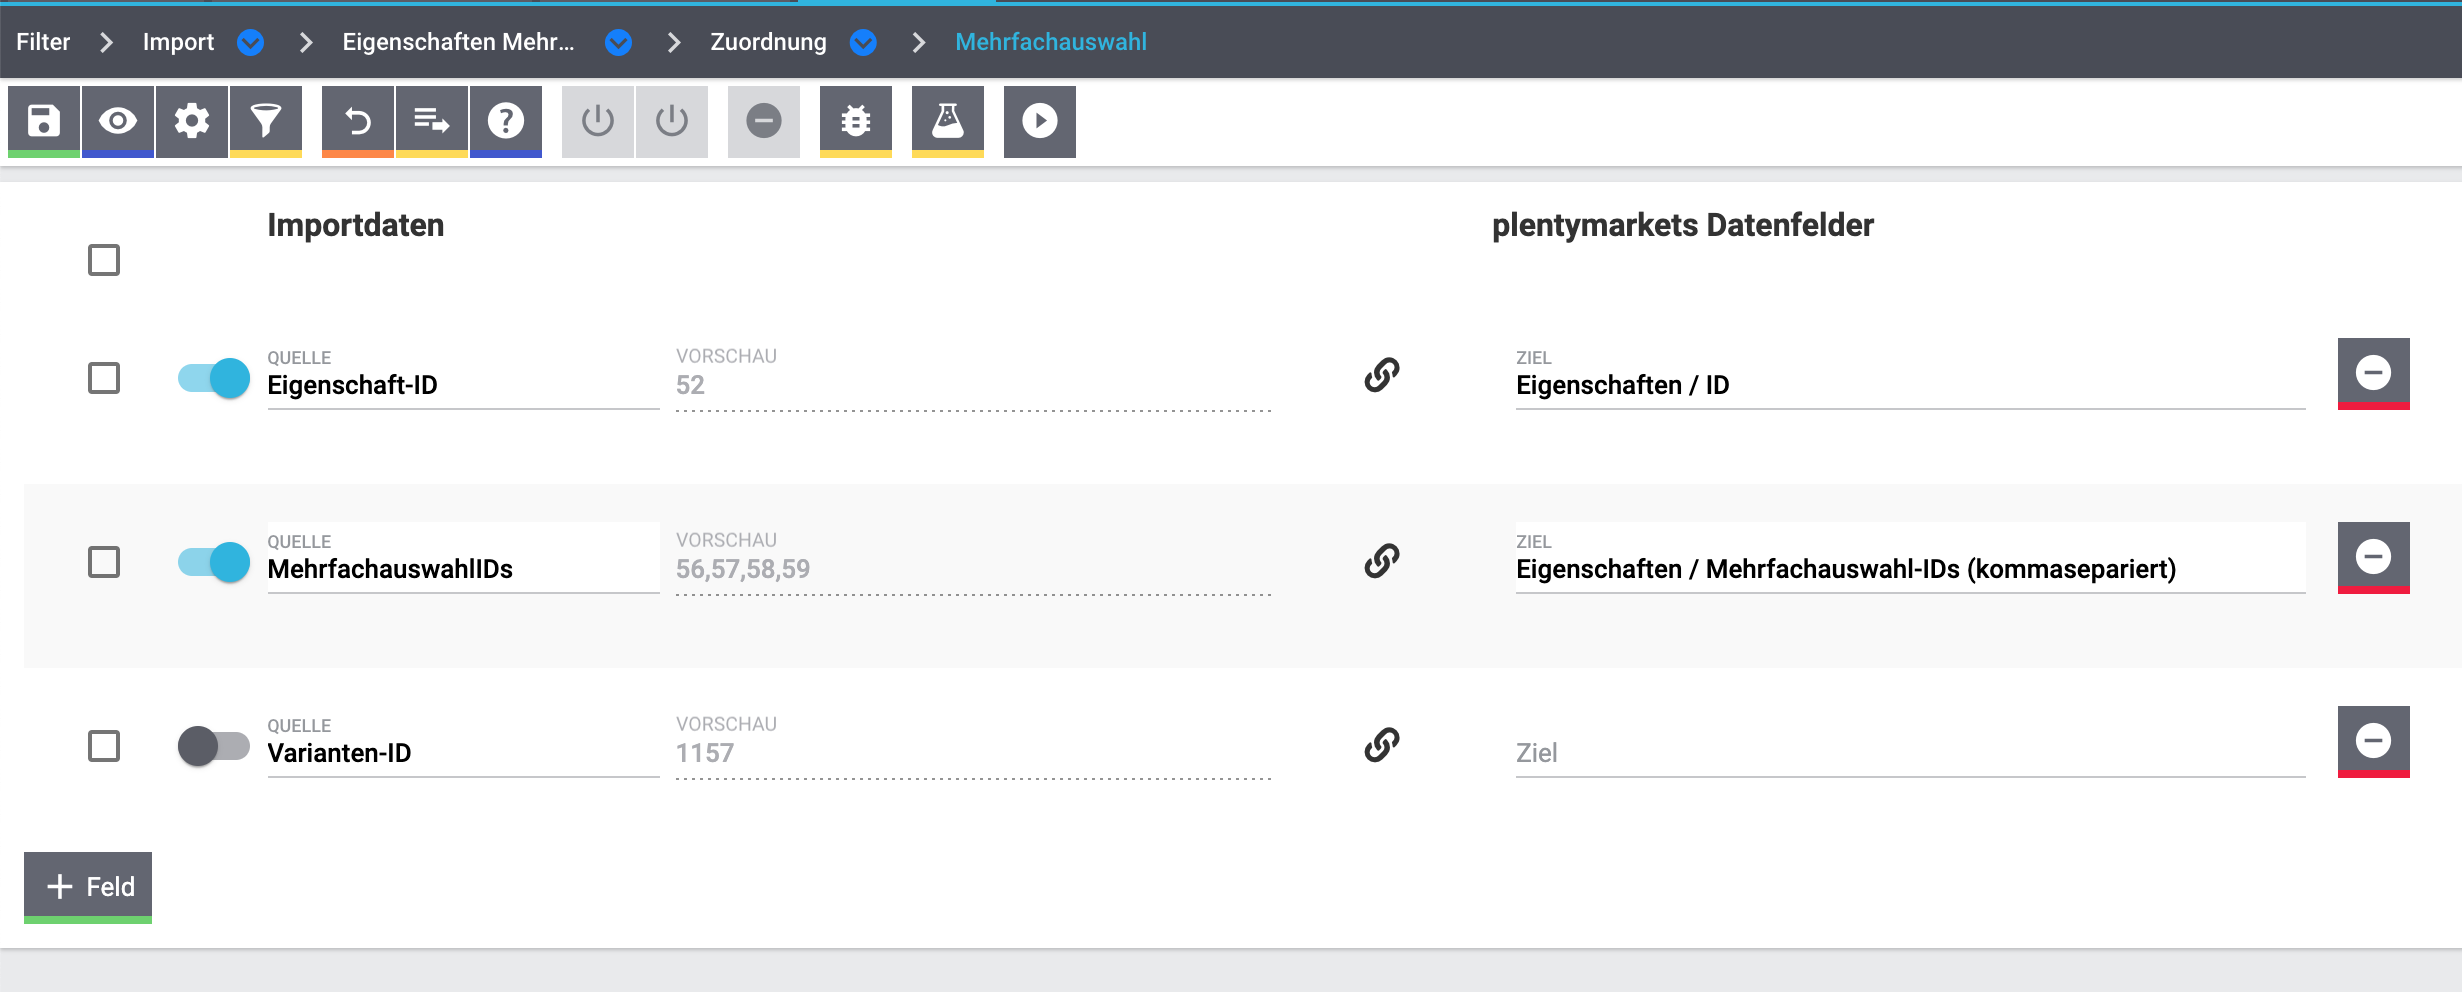2462x992 pixels.
Task: Click the undo arrow icon
Action: pyautogui.click(x=358, y=121)
